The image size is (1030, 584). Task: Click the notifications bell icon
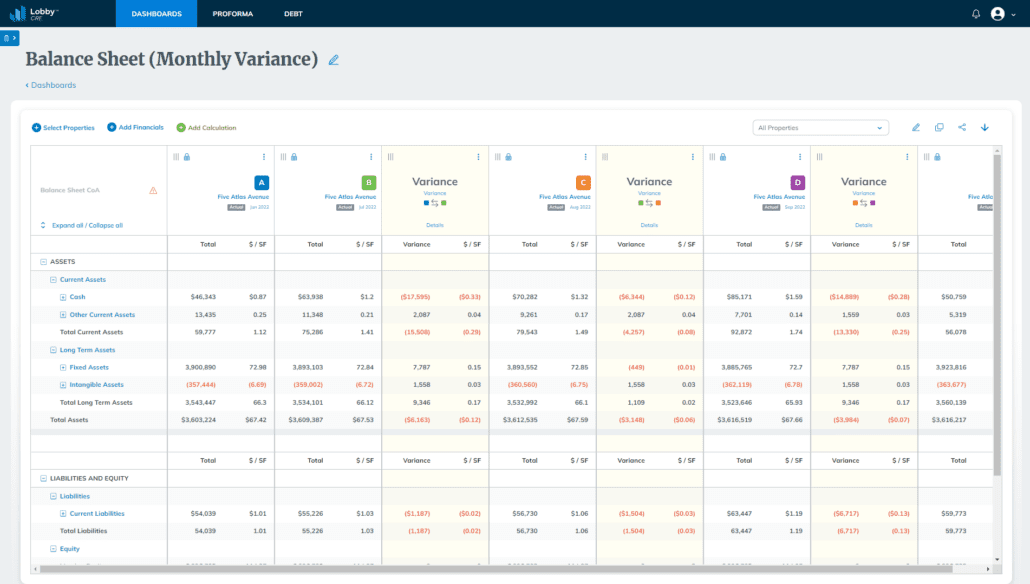click(x=976, y=14)
